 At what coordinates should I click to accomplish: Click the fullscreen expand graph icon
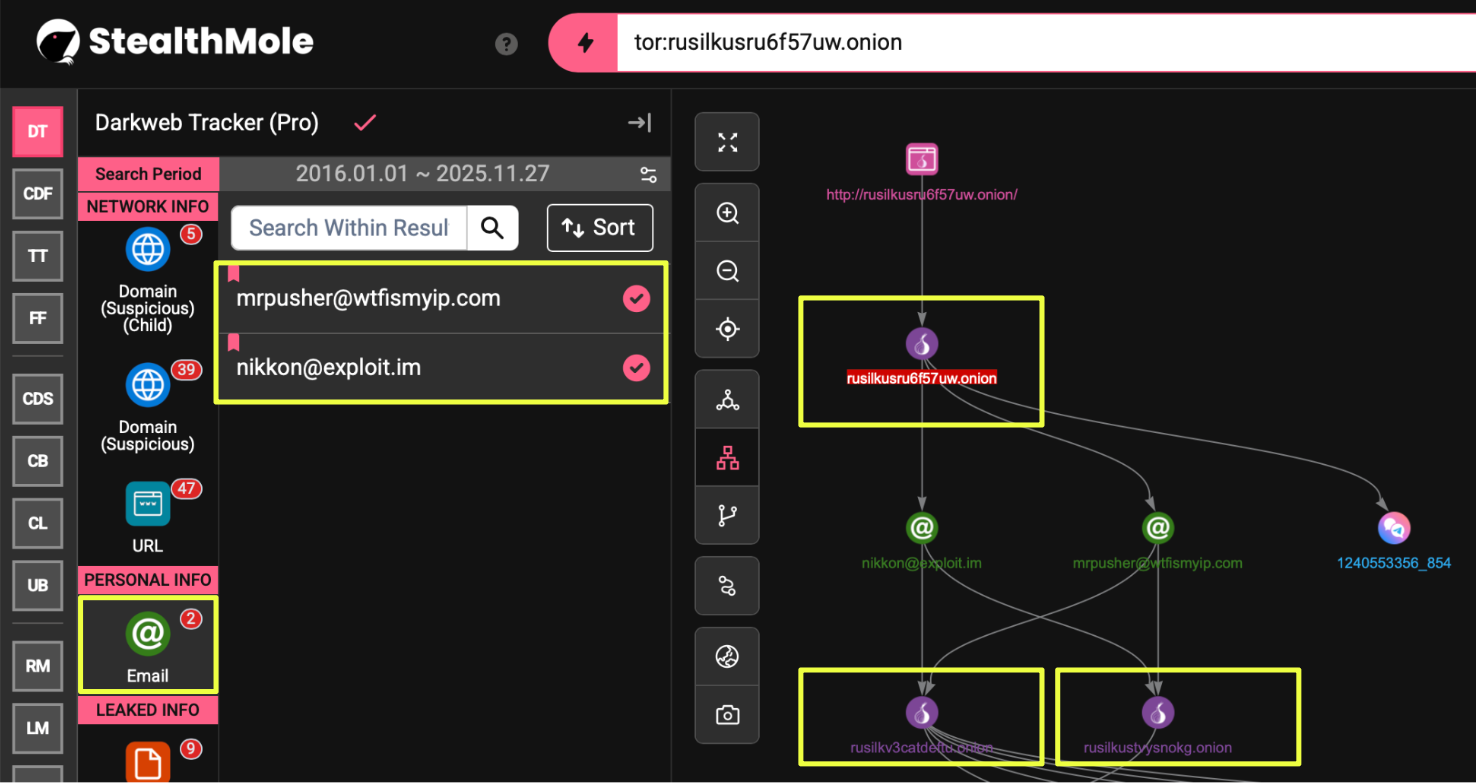(727, 142)
